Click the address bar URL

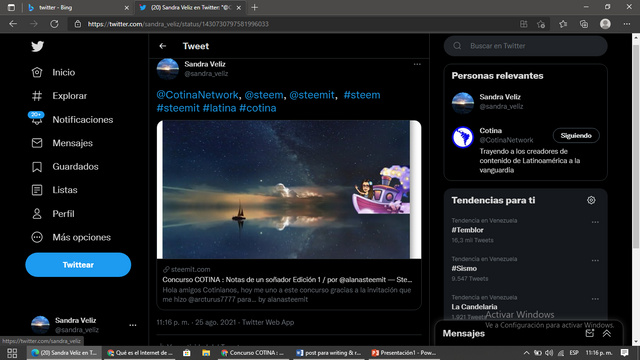click(178, 24)
